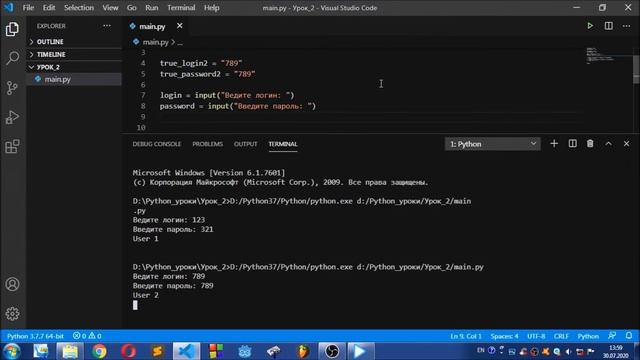Image resolution: width=640 pixels, height=360 pixels.
Task: Change line endings via CRLF
Action: (561, 336)
